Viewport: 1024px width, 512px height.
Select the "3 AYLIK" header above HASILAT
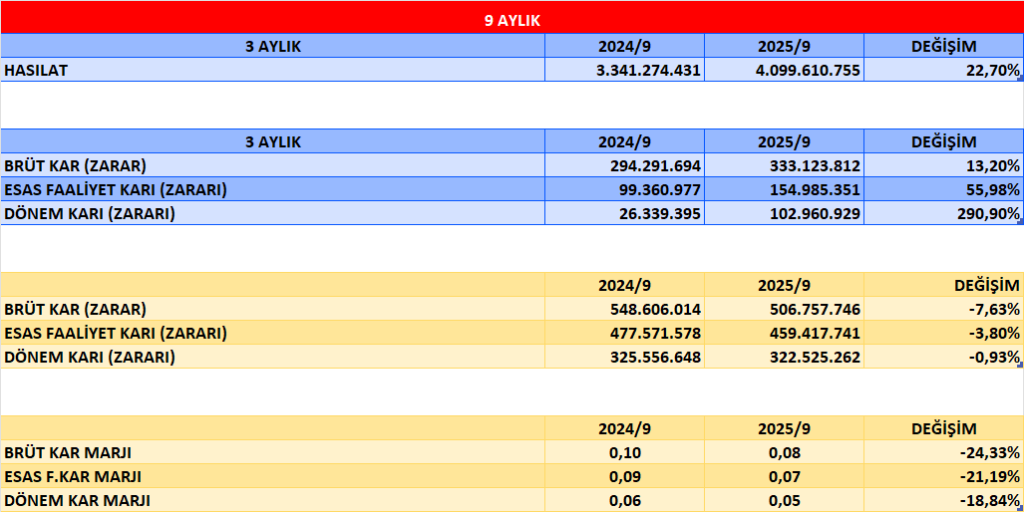[272, 46]
